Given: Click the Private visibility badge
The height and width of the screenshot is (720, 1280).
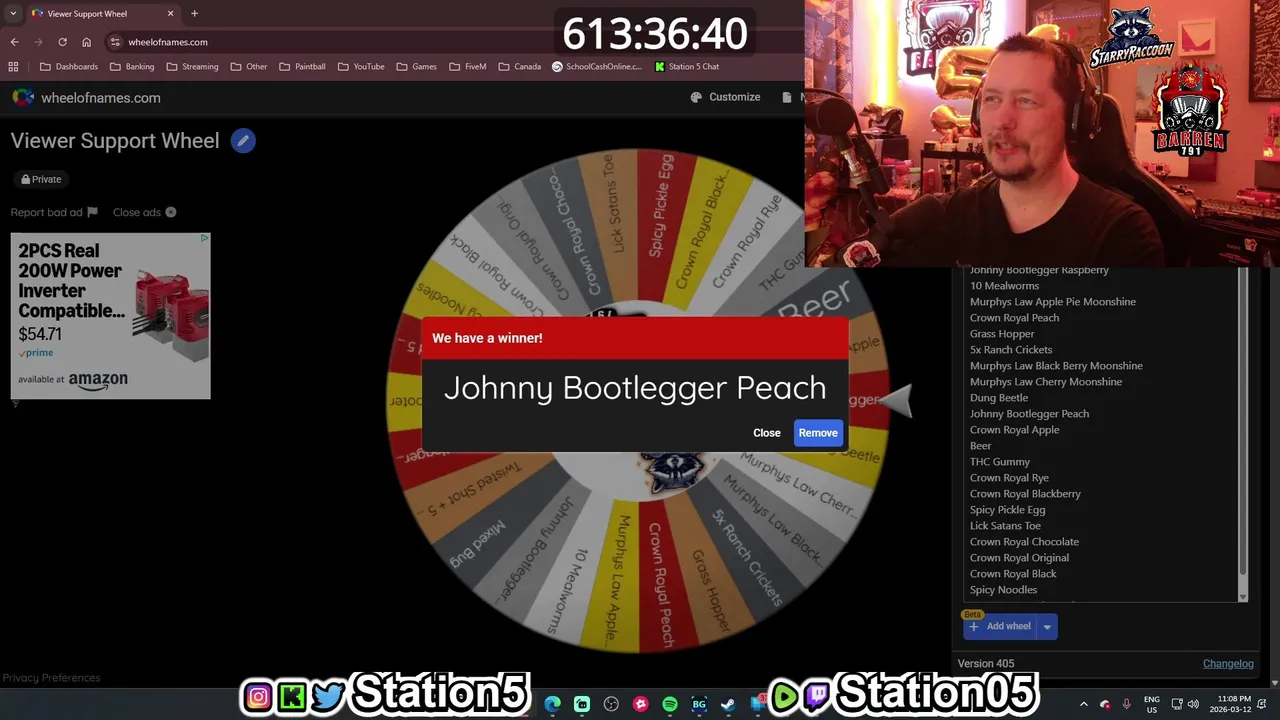Looking at the screenshot, I should click(x=41, y=179).
